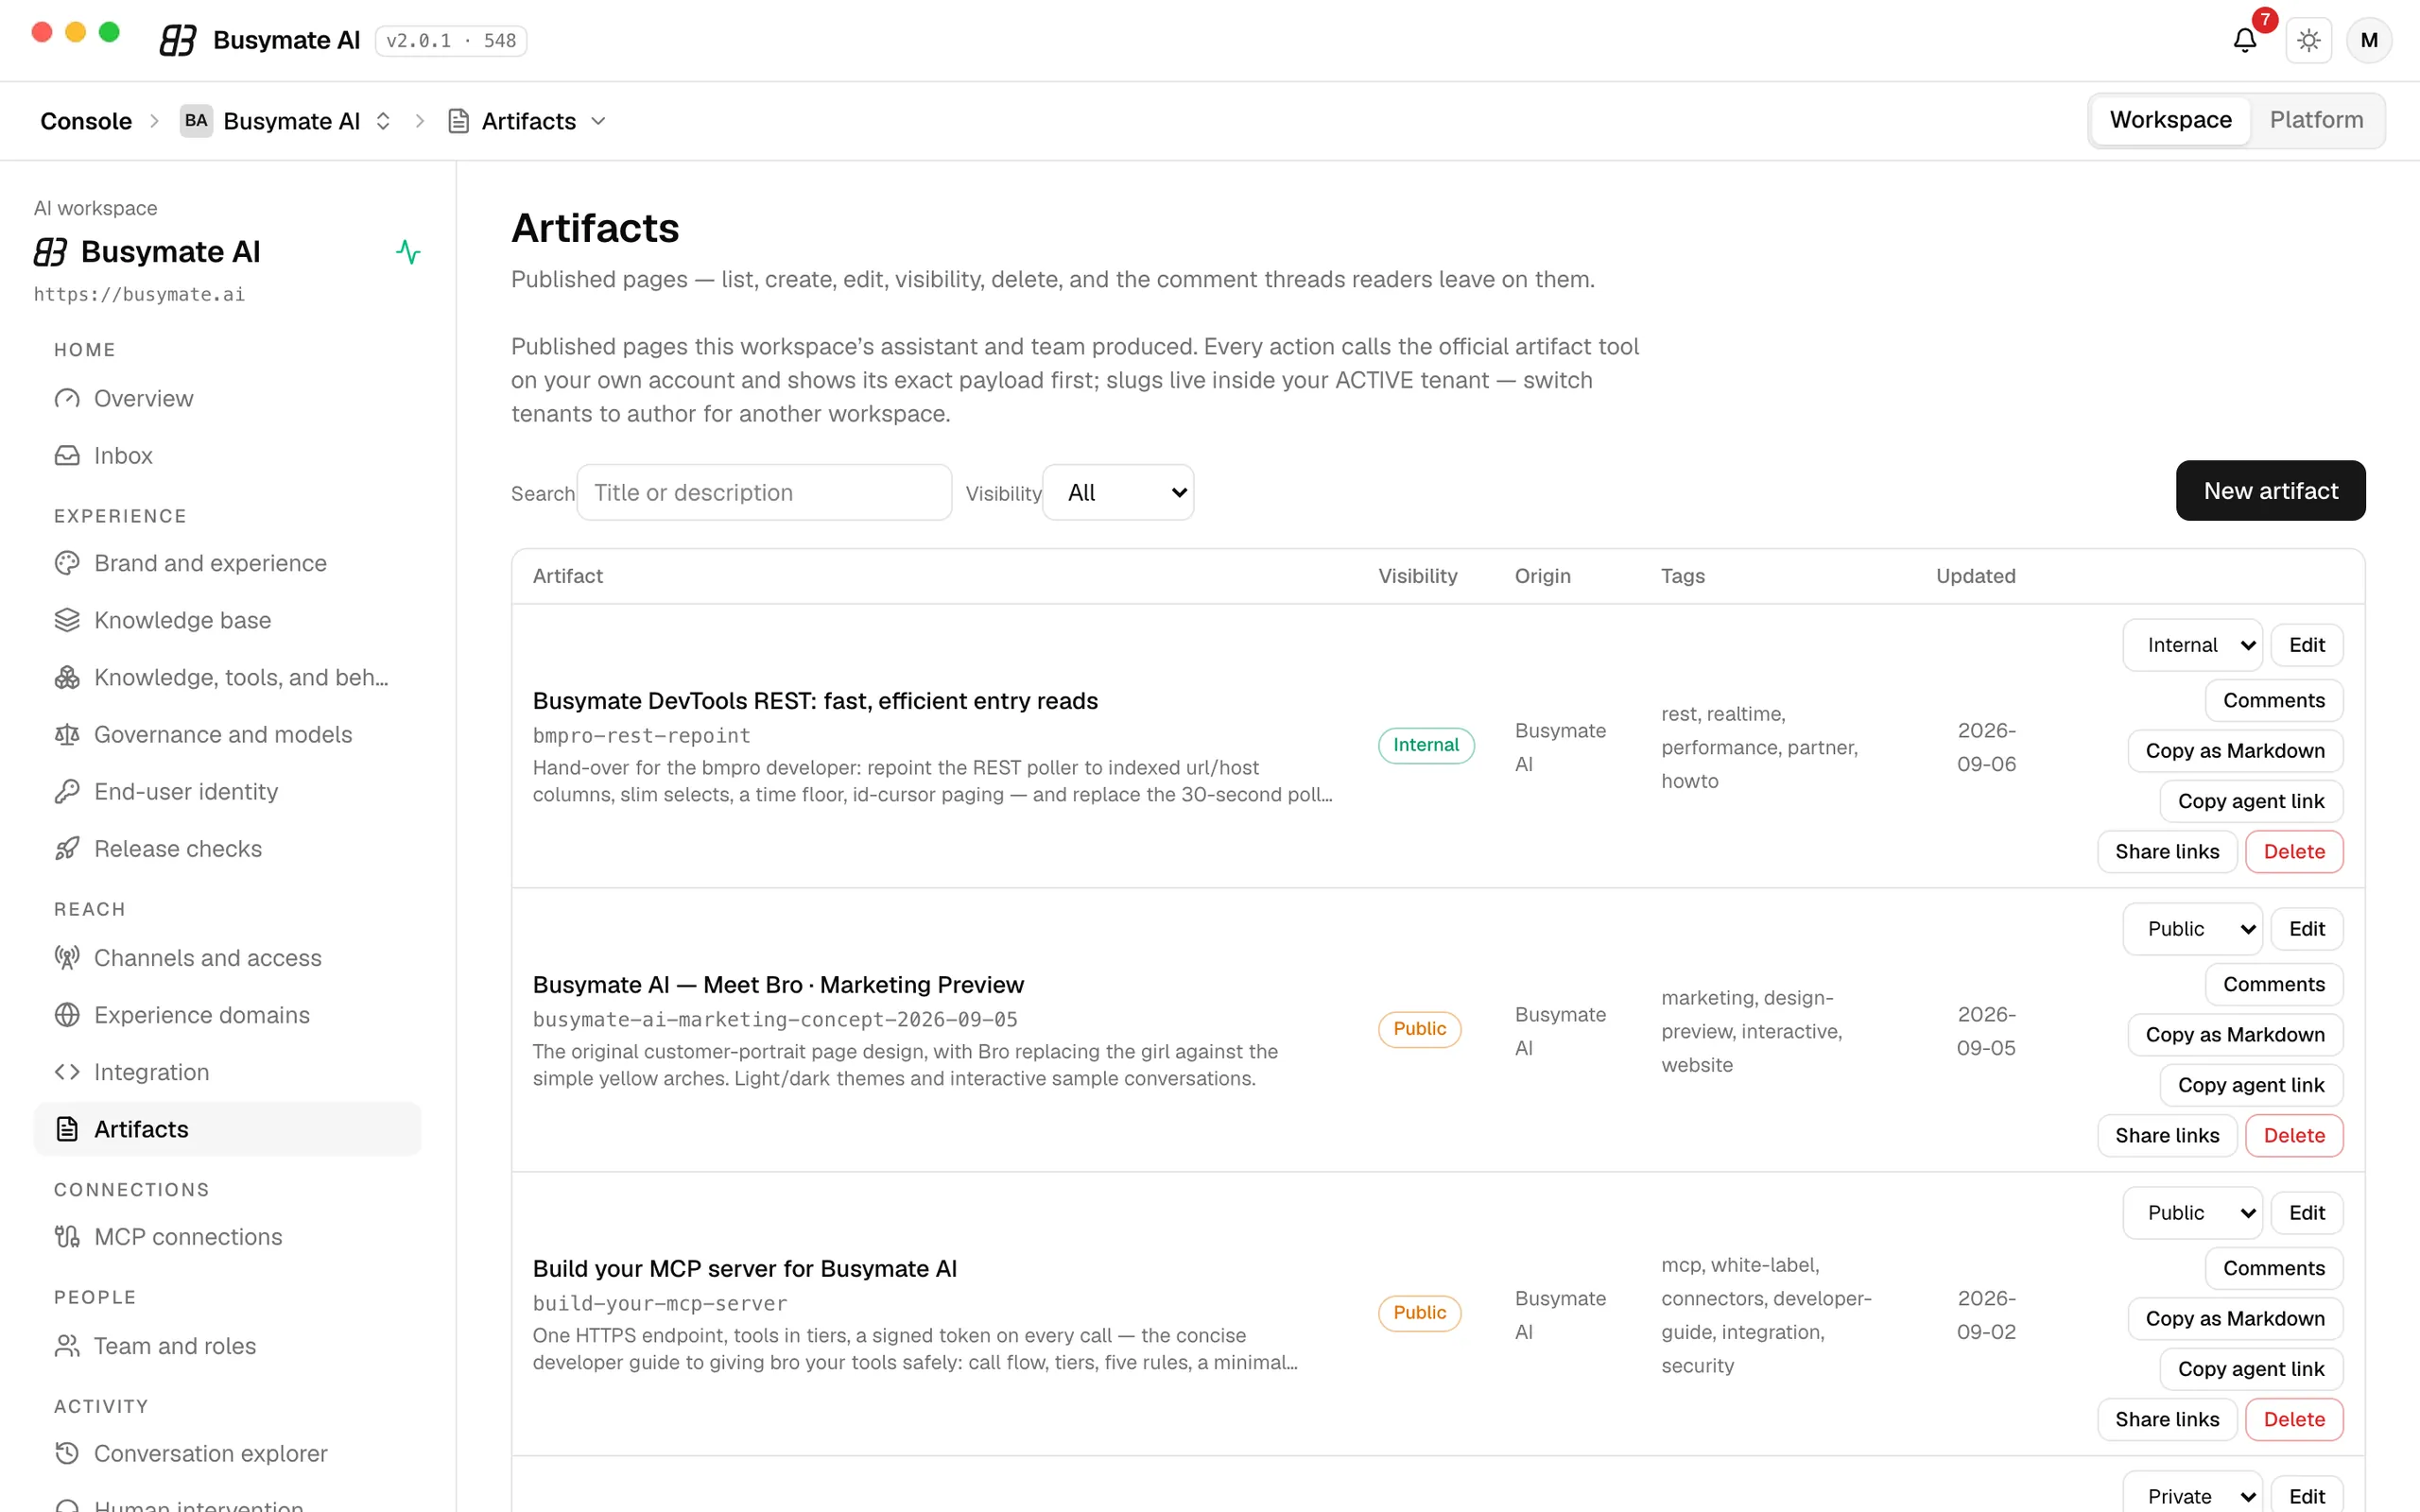Image resolution: width=2420 pixels, height=1512 pixels.
Task: Click the Artifacts document icon in sidebar
Action: click(x=67, y=1128)
